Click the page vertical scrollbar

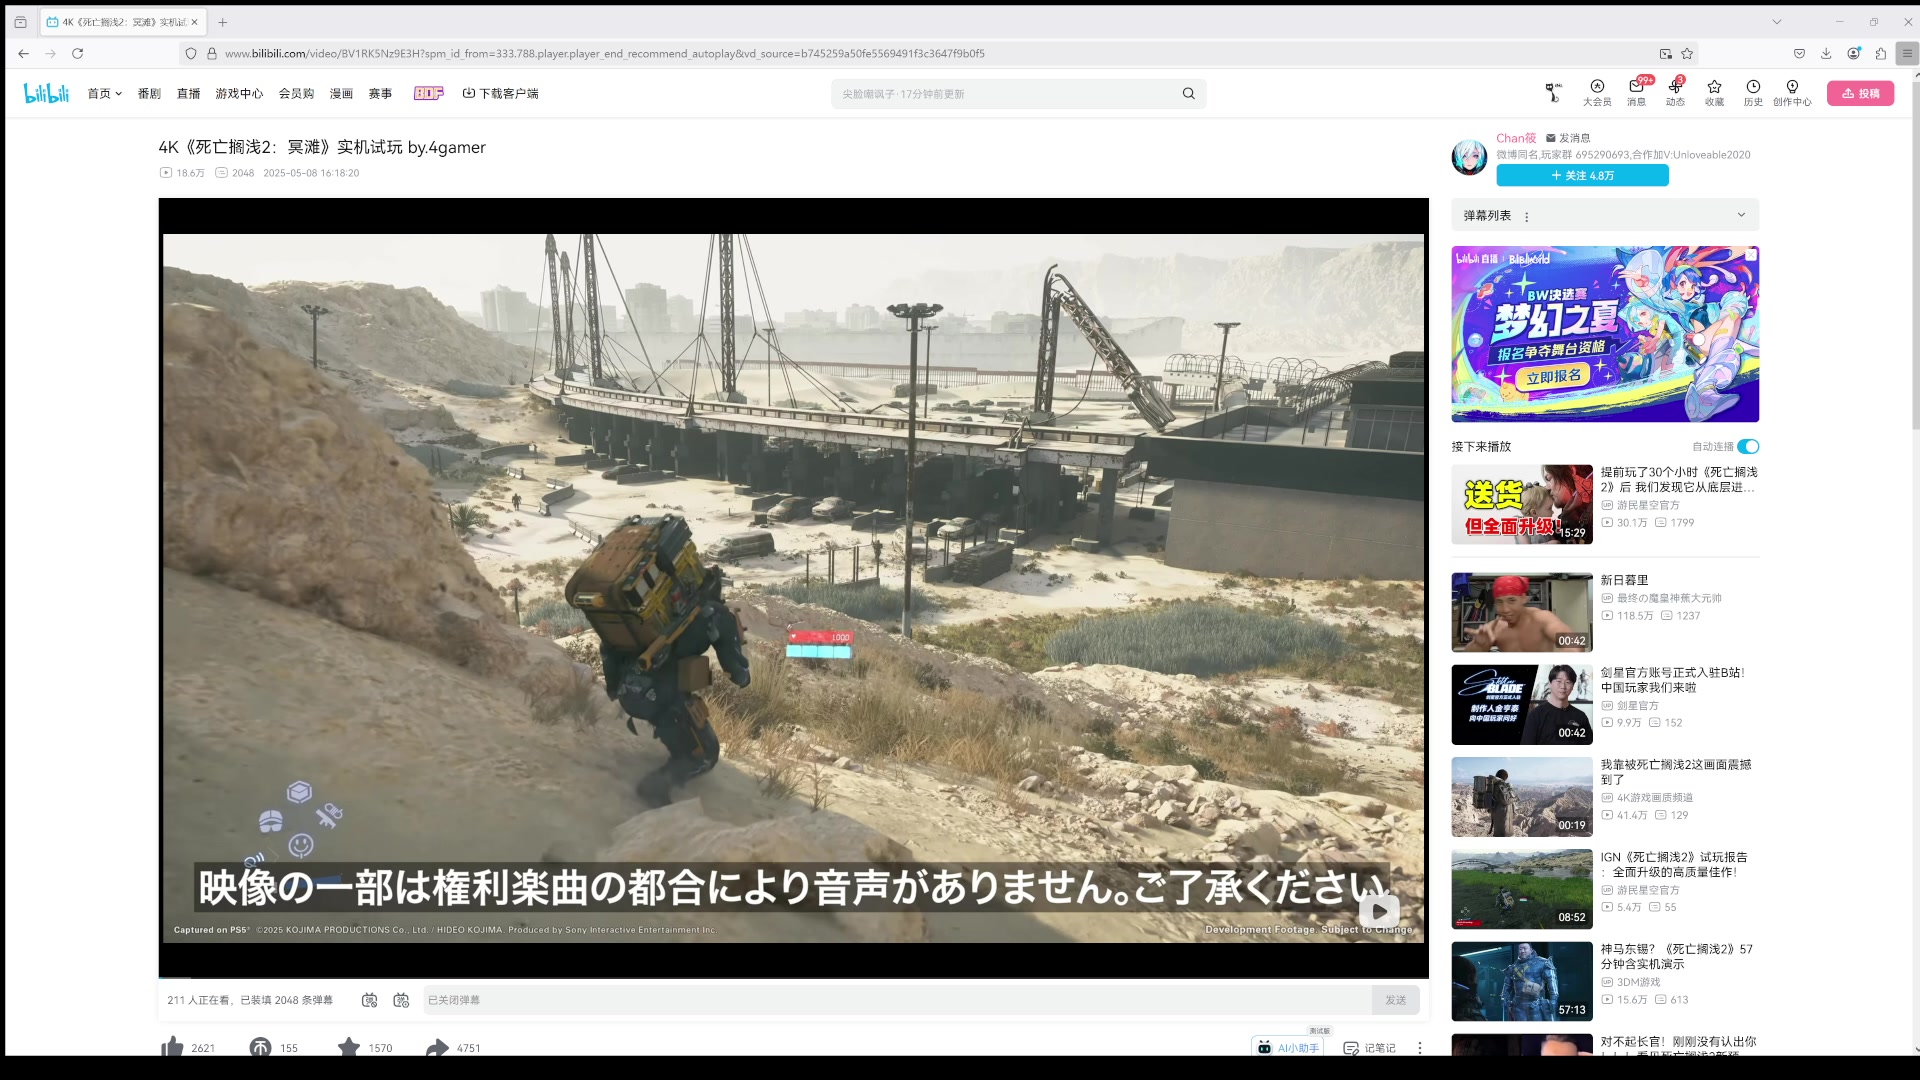(1915, 255)
